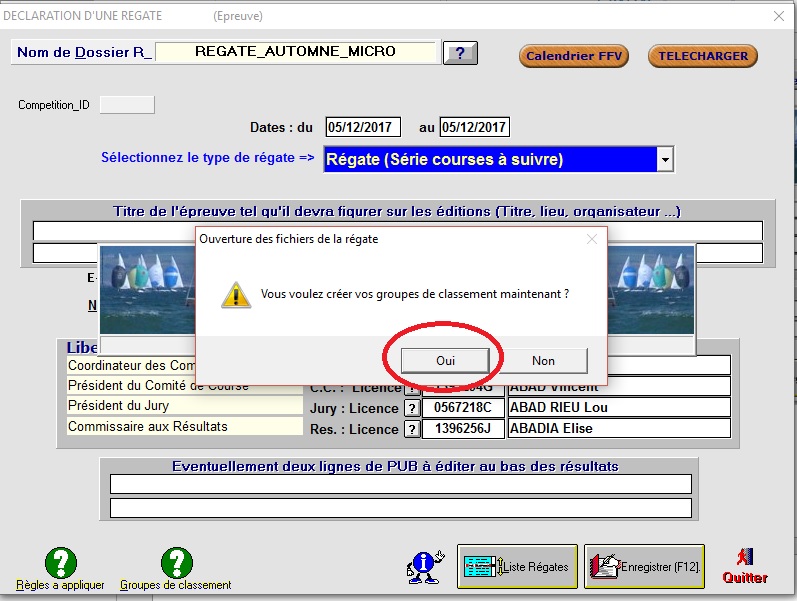This screenshot has height=601, width=797.
Task: Click the first event title line field
Action: tap(397, 230)
